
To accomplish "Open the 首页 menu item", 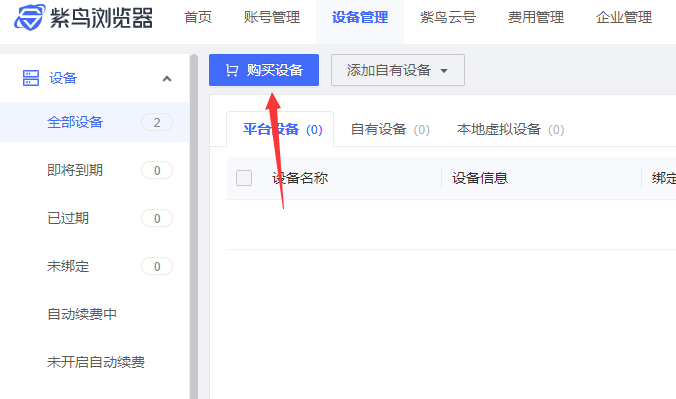I will coord(198,17).
